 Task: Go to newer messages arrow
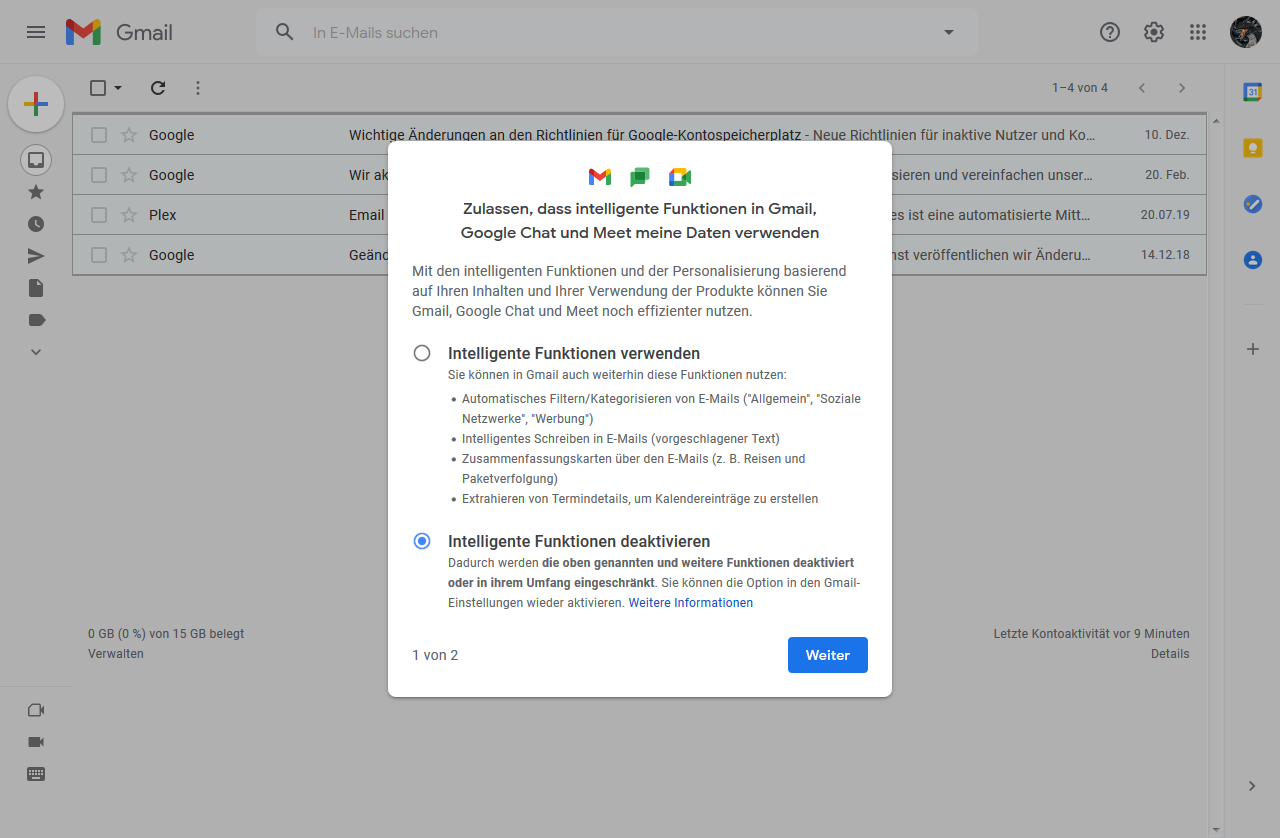[1142, 88]
